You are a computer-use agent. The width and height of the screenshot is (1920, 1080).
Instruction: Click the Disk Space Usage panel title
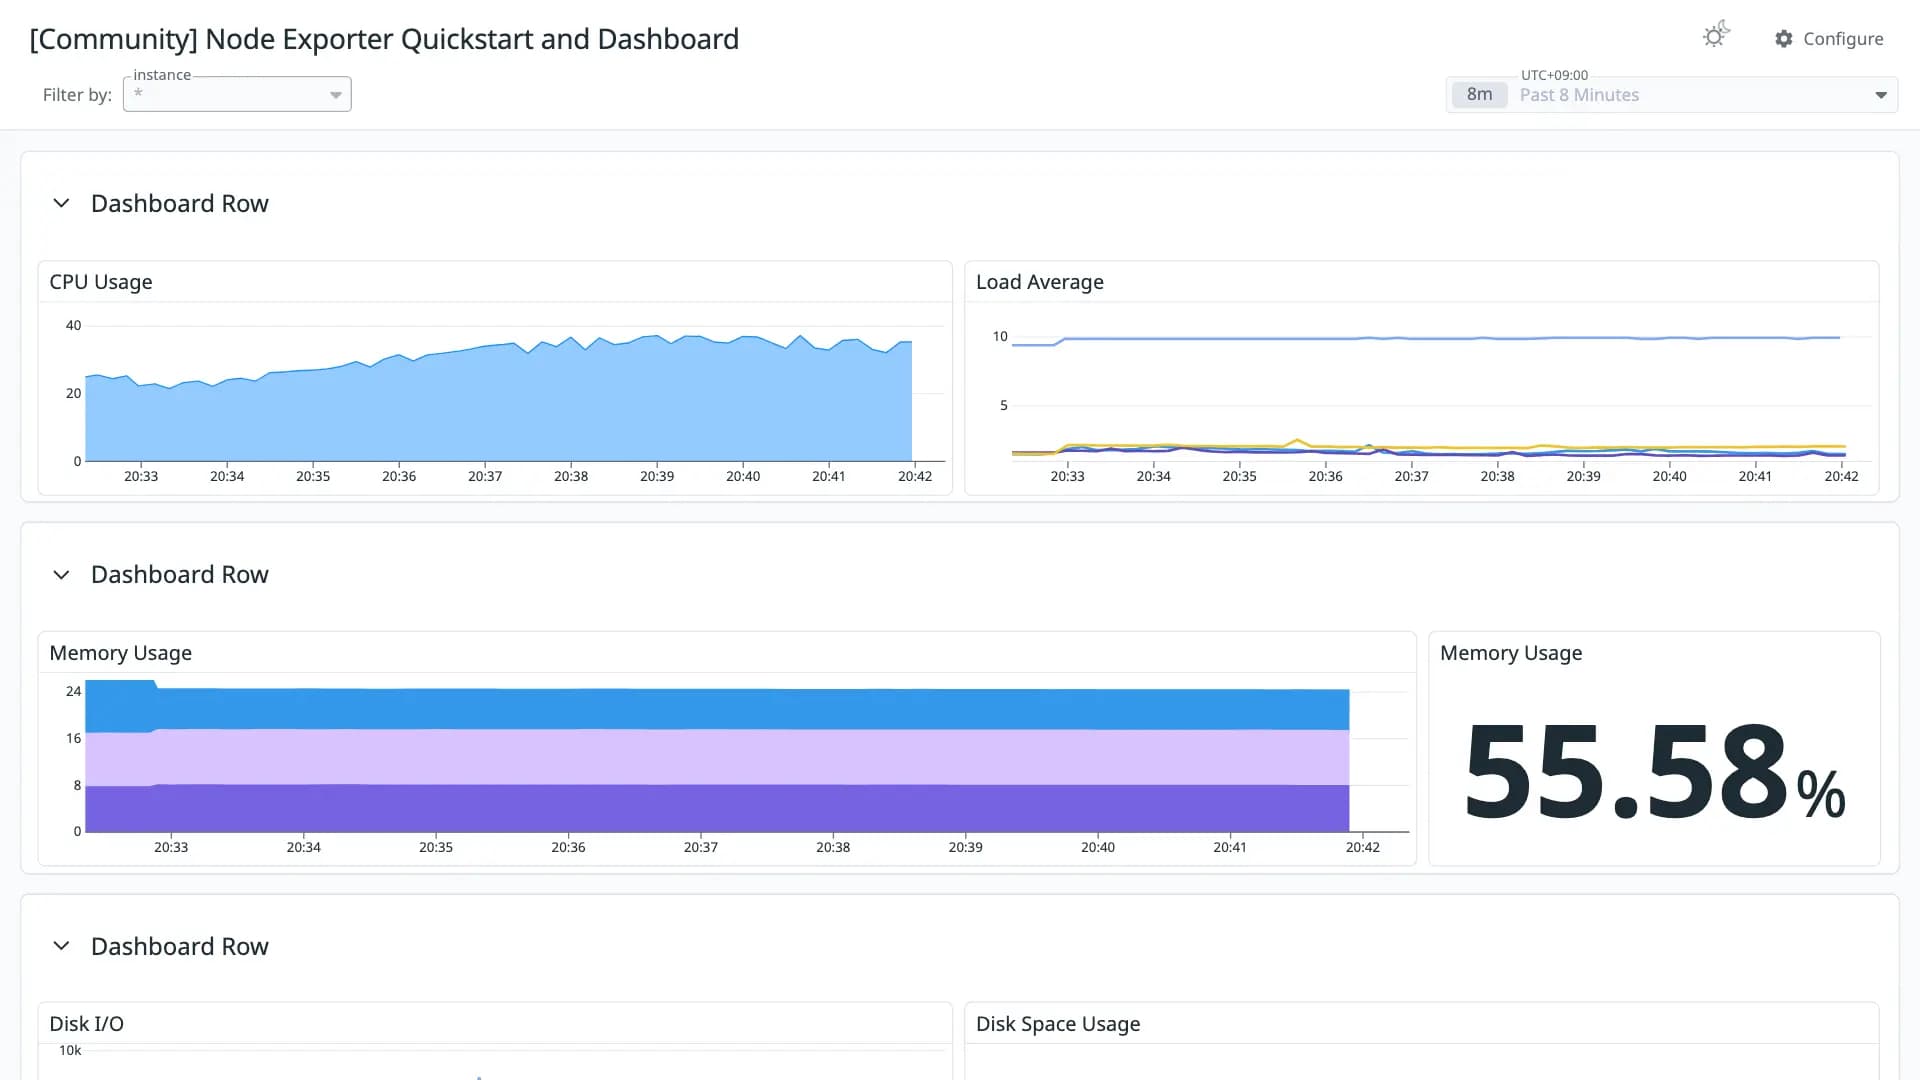tap(1058, 1024)
